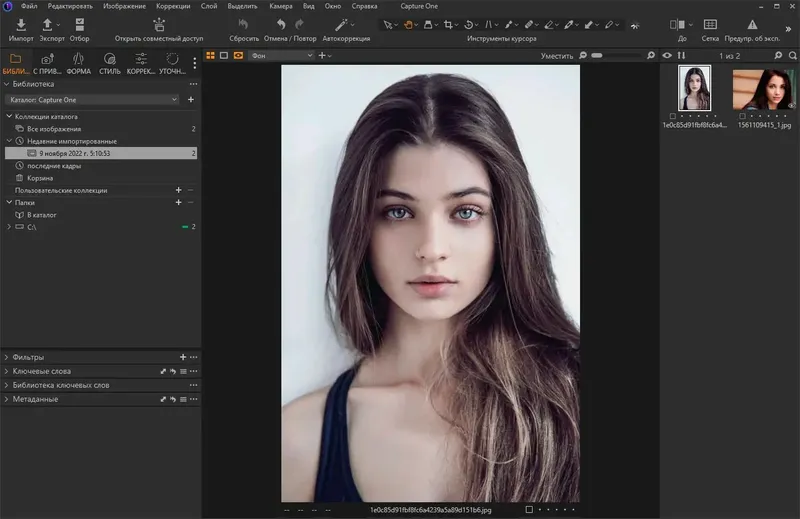Toggle the eye icon above the browser
The image size is (800, 519).
click(x=667, y=55)
